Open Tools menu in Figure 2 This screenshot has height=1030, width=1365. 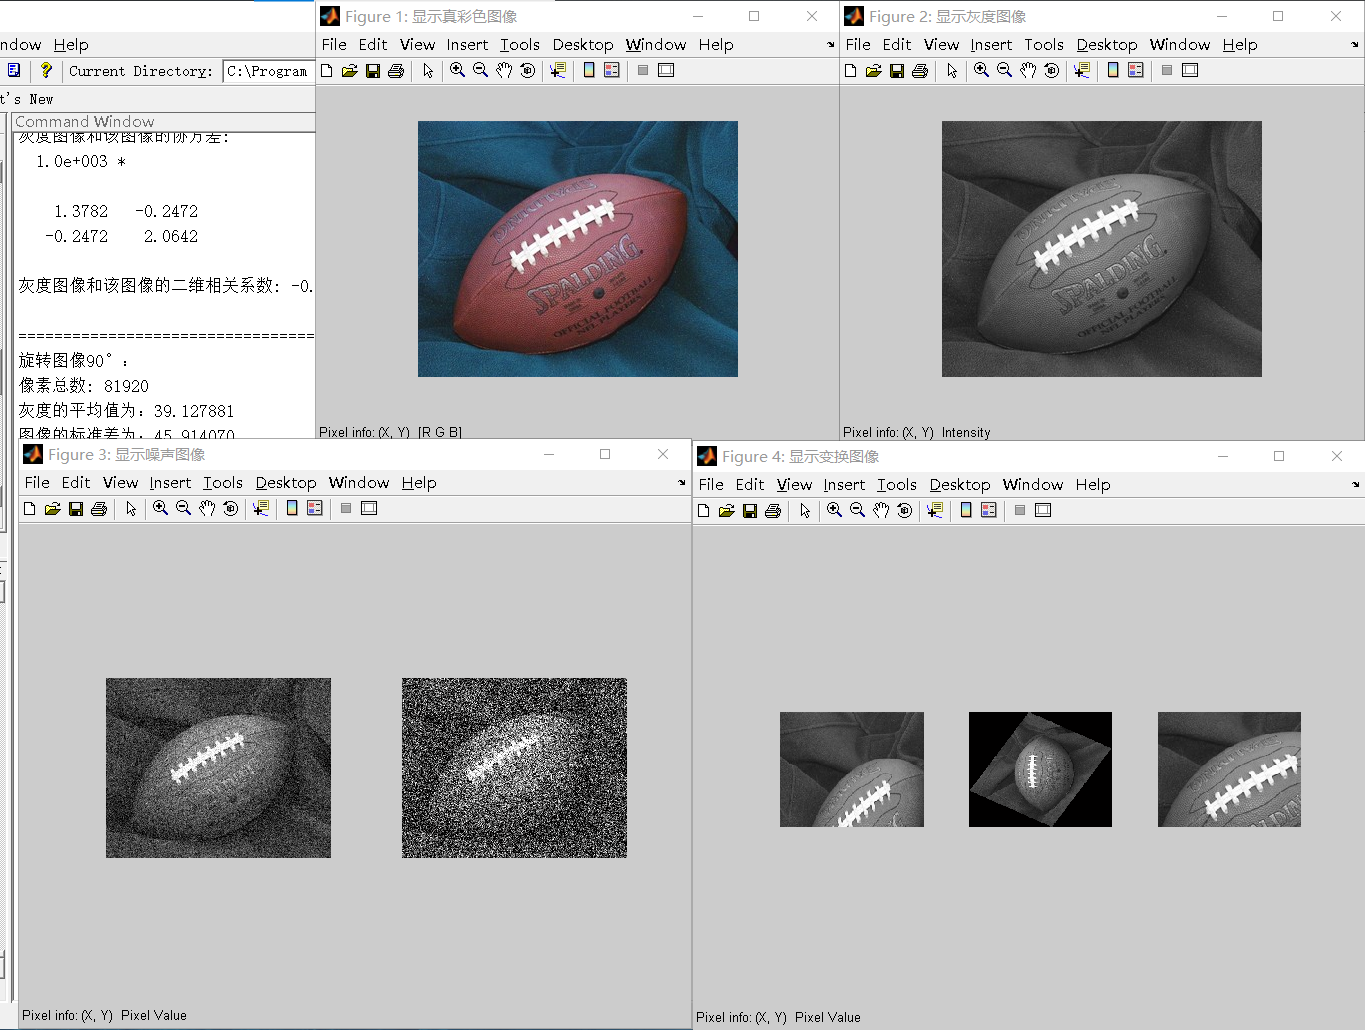point(1044,45)
